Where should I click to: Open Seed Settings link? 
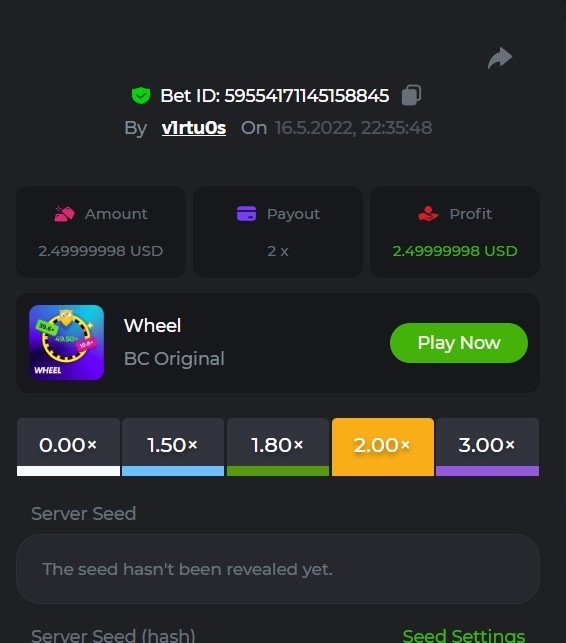463,635
